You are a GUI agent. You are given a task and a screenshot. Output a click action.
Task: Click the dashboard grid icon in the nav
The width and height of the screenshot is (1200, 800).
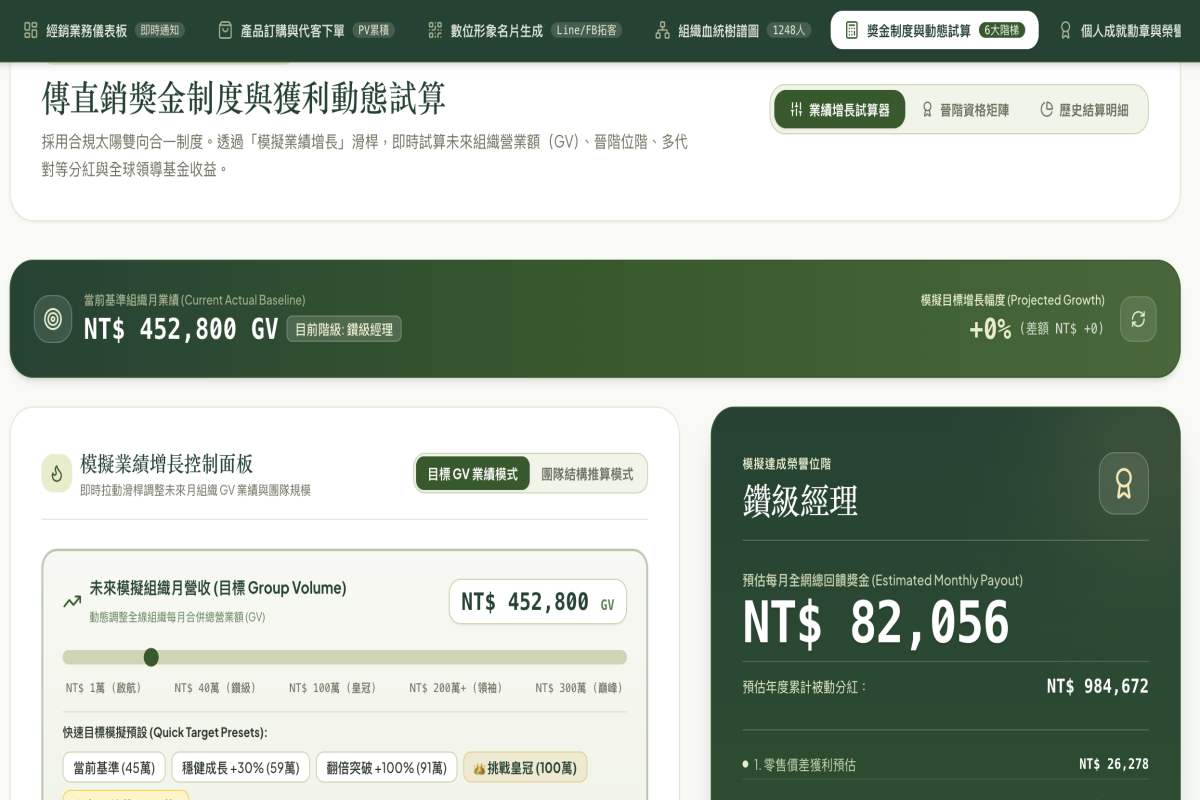[x=31, y=30]
